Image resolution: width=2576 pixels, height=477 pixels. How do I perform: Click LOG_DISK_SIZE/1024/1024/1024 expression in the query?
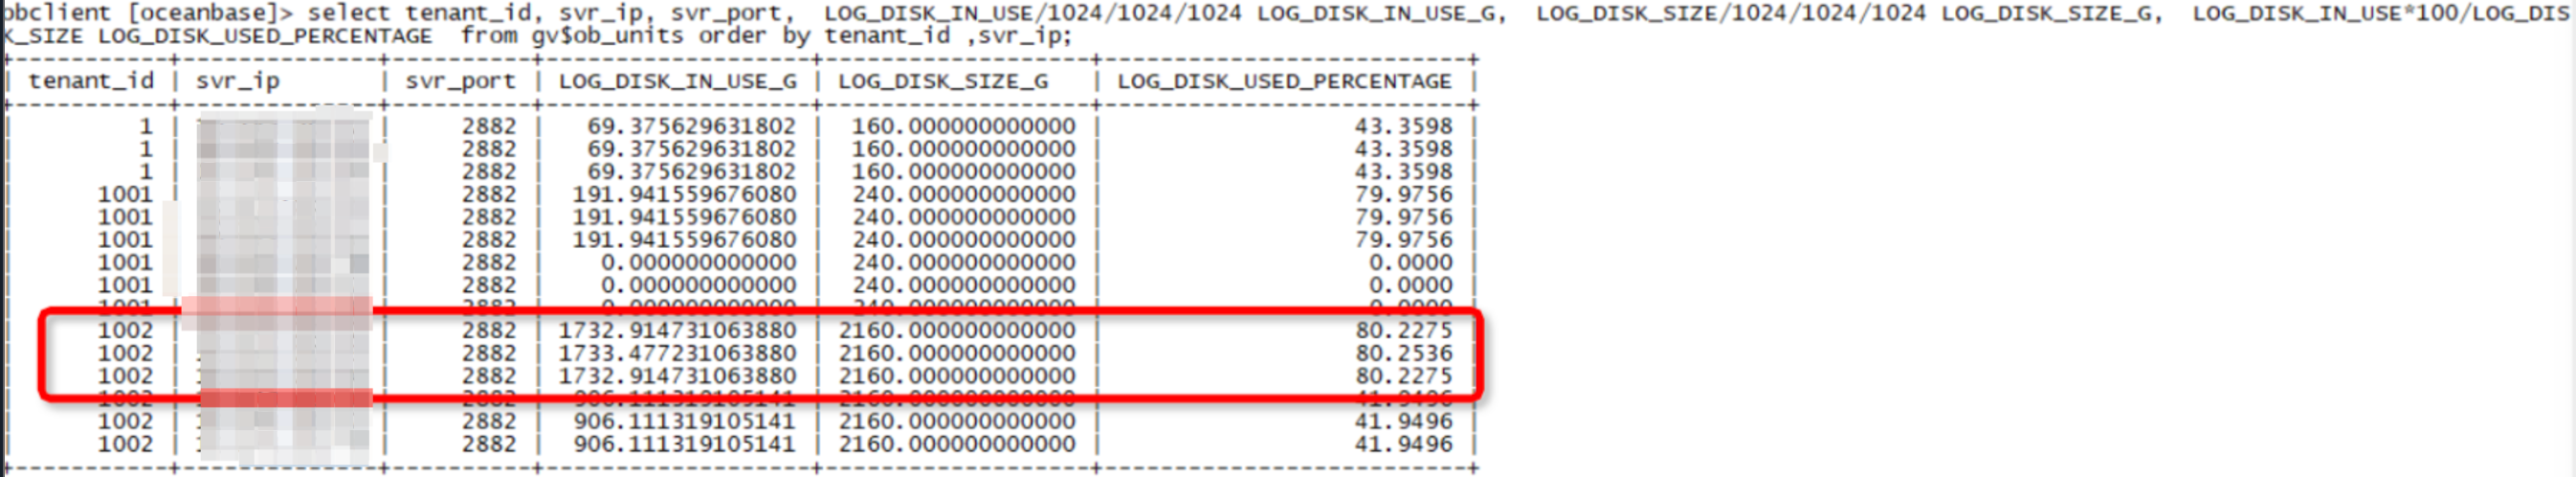tap(1731, 13)
